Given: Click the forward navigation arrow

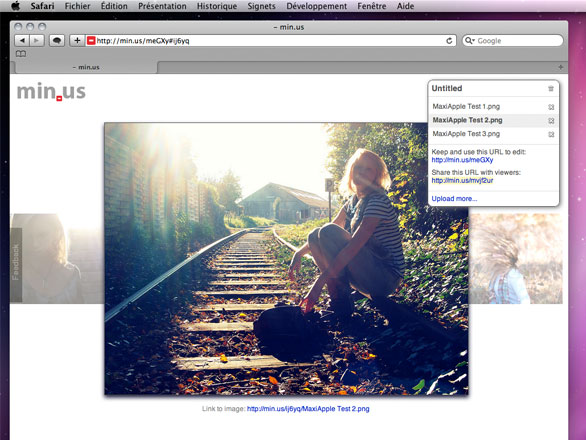Looking at the screenshot, I should 37,40.
